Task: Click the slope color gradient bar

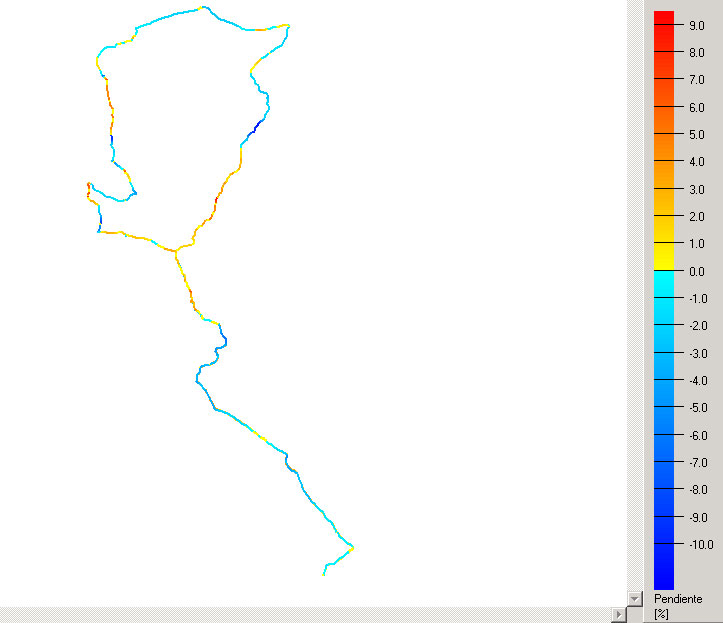Action: [x=664, y=300]
